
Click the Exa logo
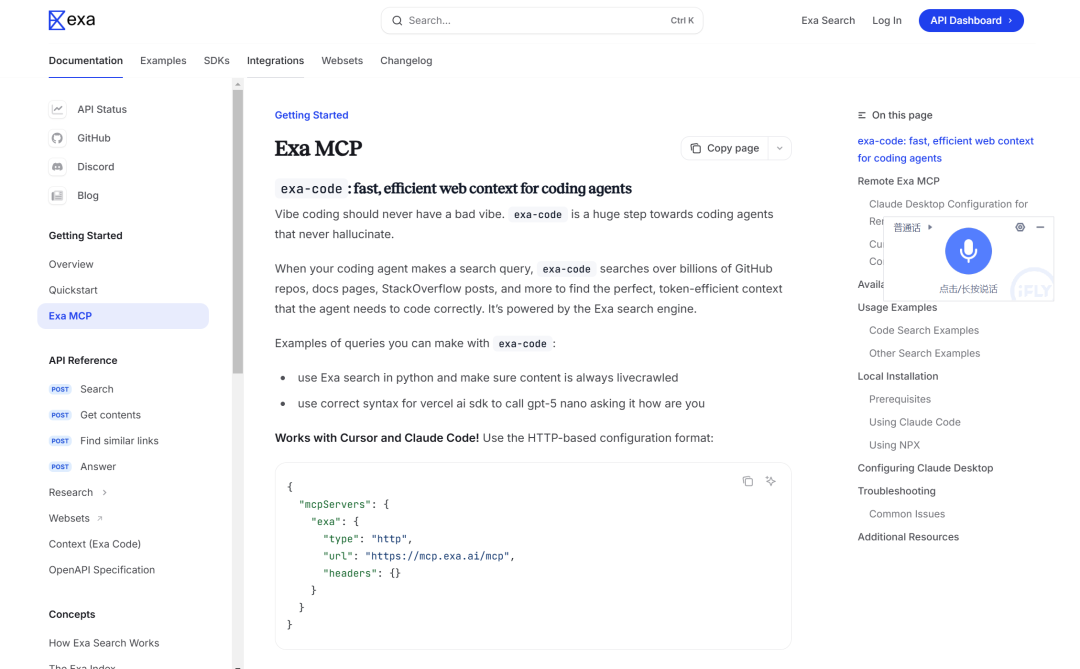click(x=72, y=20)
